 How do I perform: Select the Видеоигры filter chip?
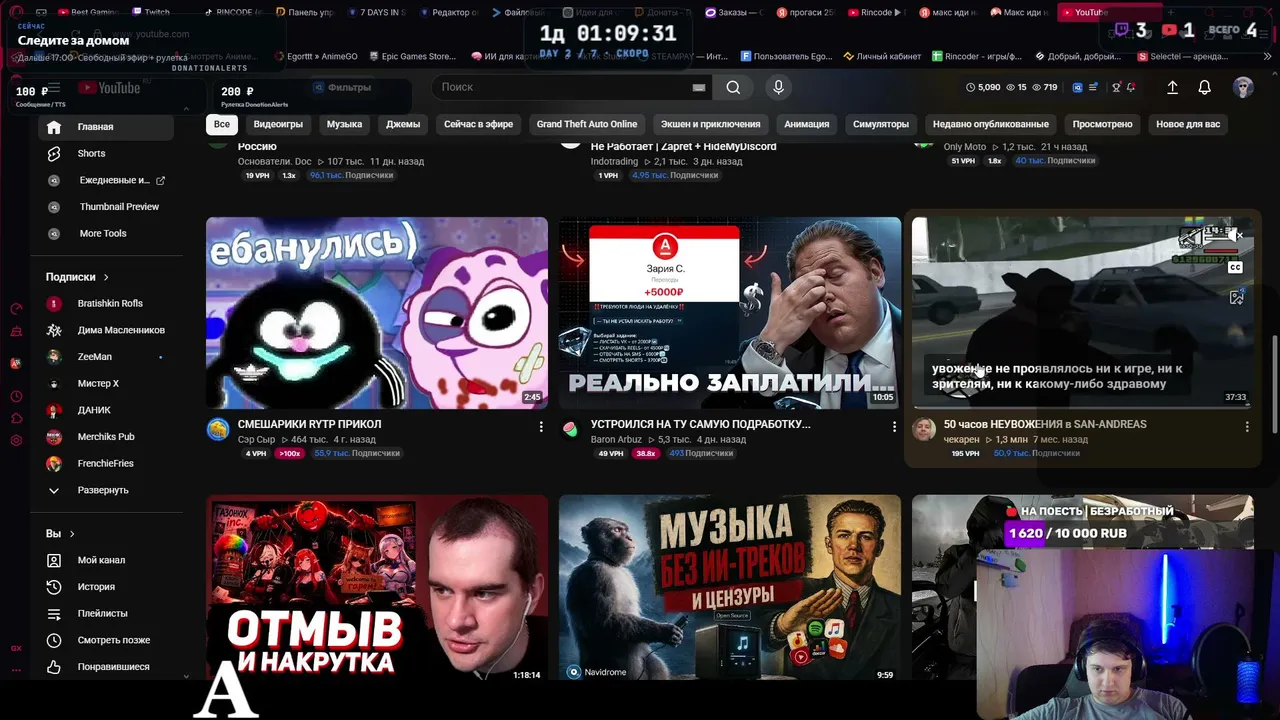[x=278, y=124]
